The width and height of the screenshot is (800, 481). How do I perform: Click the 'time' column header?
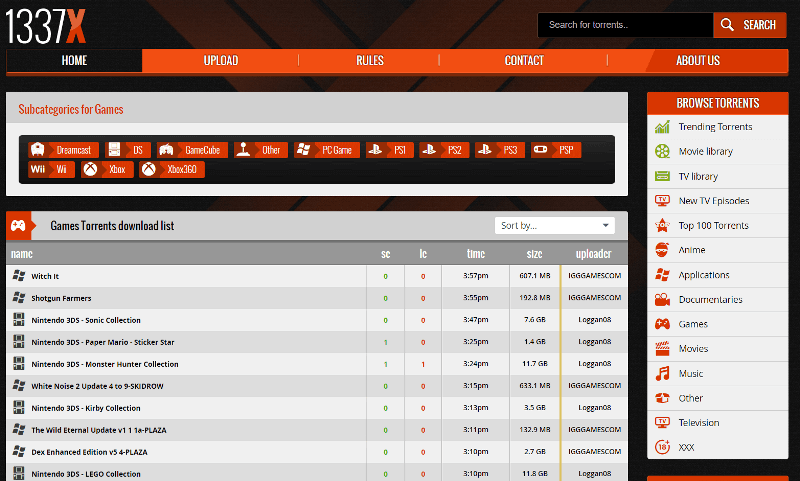click(x=476, y=254)
